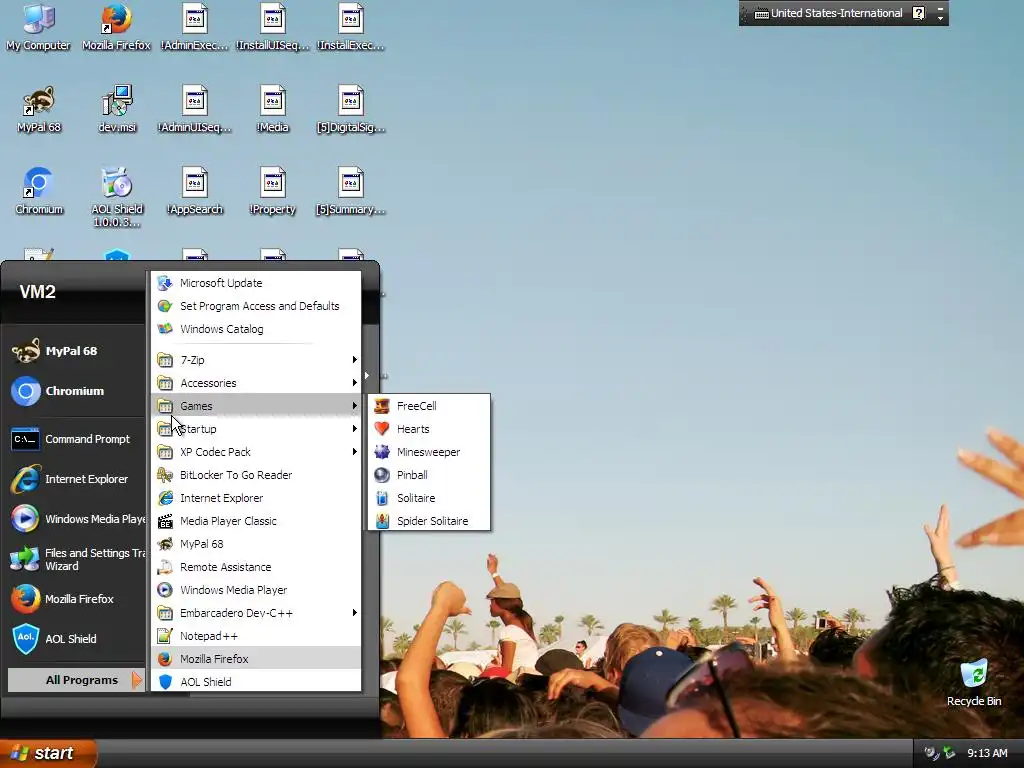Open Files and Settings Transfer Wizard

coord(75,559)
